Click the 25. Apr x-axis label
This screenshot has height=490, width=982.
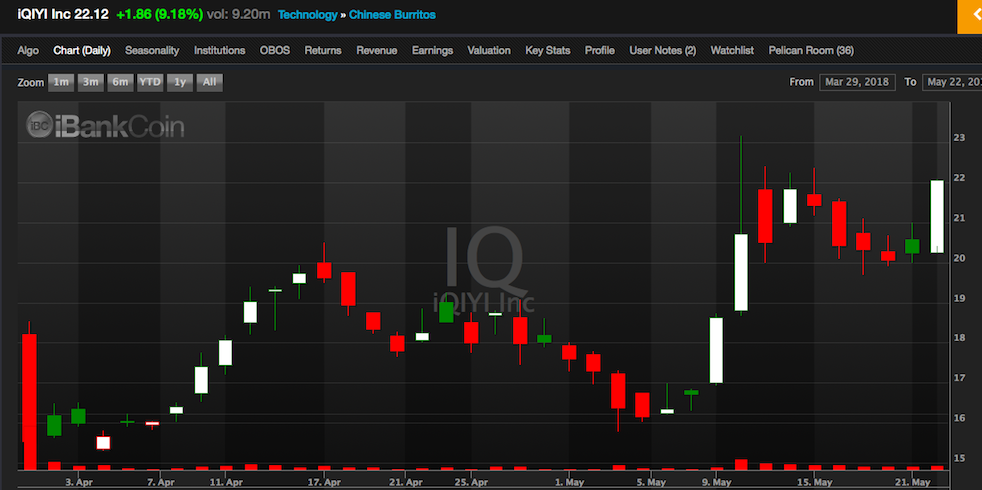point(472,482)
